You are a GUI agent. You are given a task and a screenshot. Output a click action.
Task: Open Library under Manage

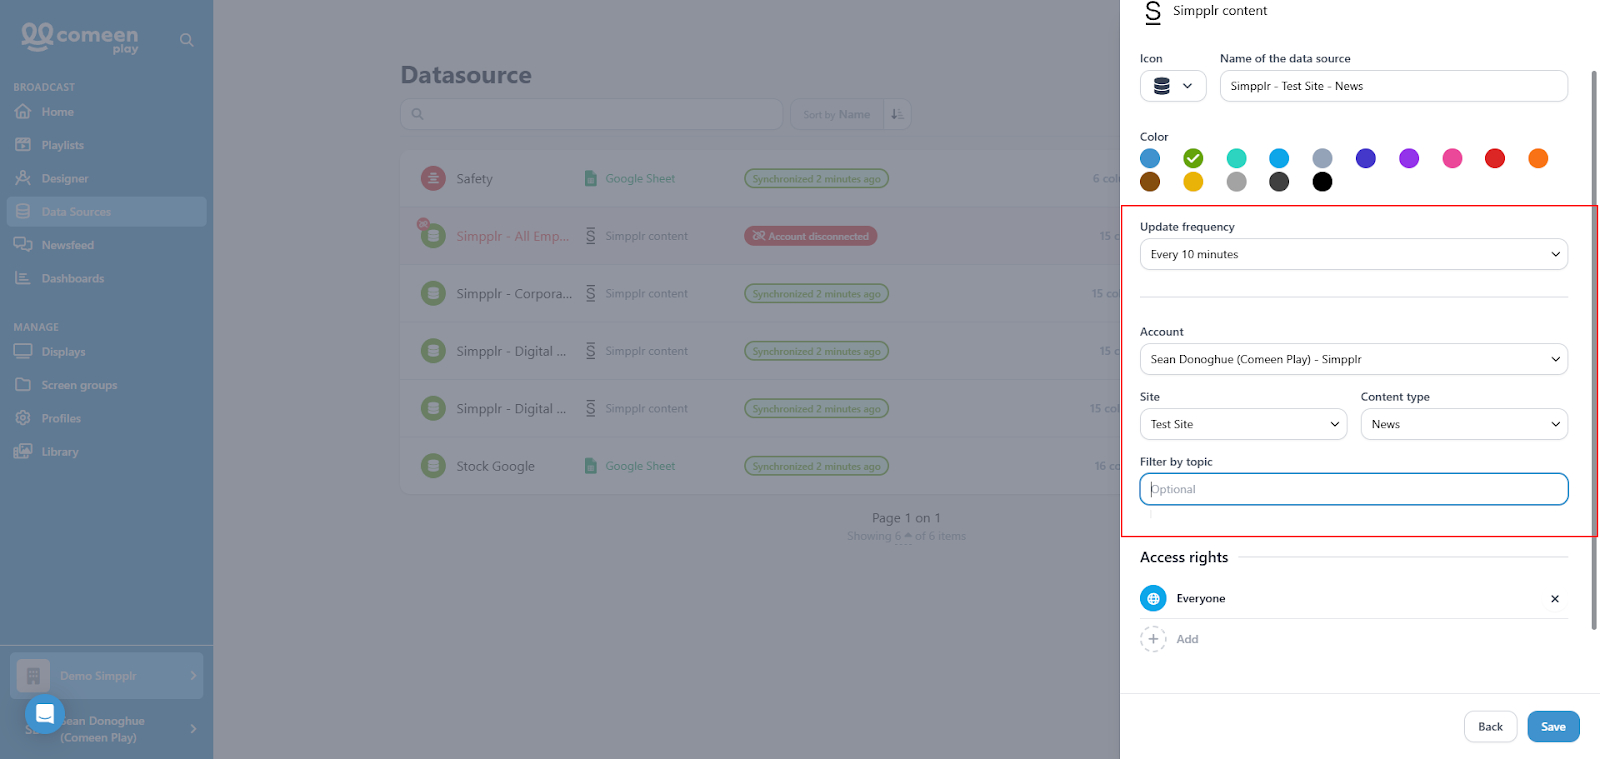point(59,452)
